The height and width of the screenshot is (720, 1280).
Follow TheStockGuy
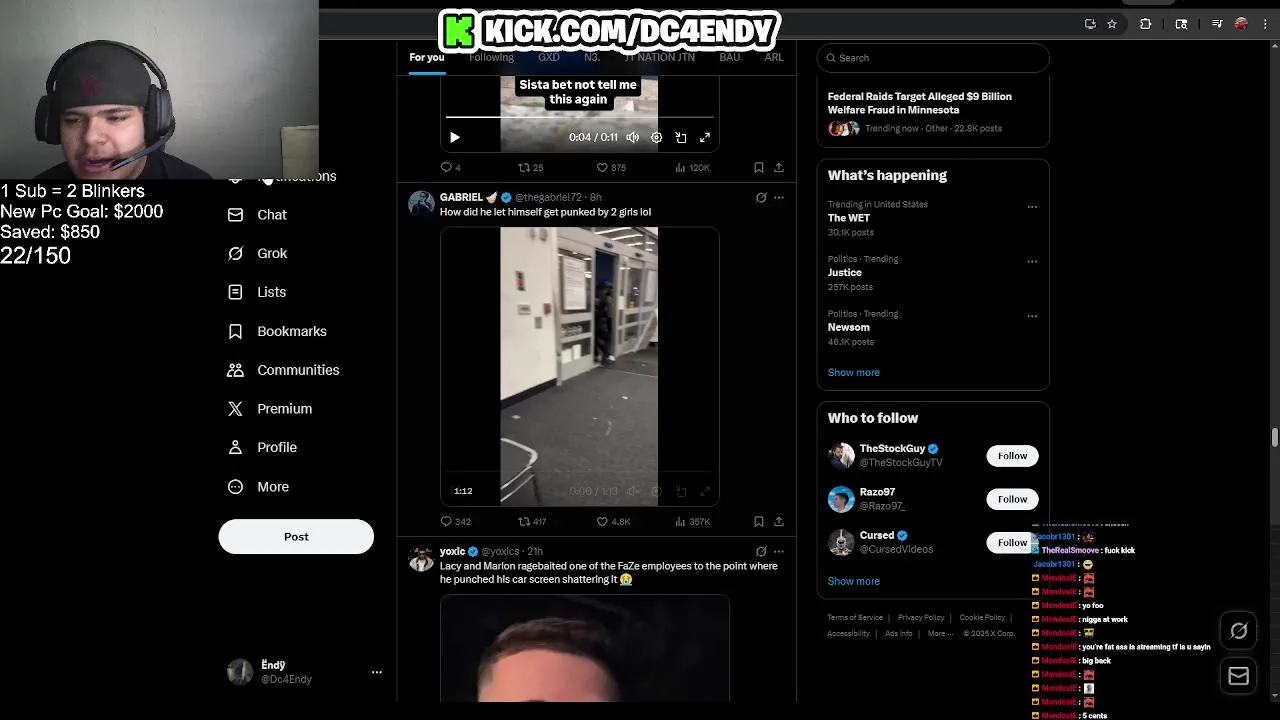pyautogui.click(x=1012, y=456)
